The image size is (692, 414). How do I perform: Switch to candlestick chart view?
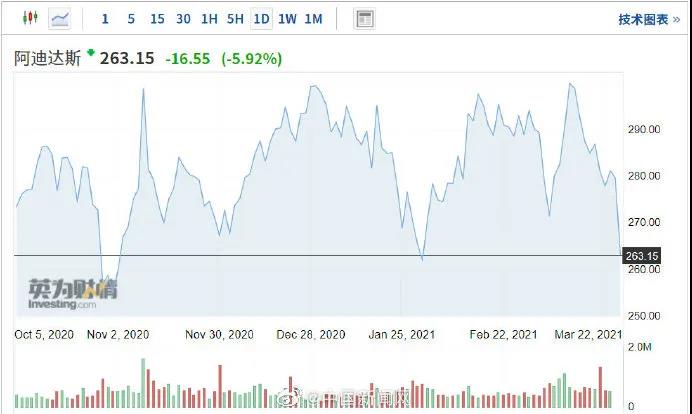[30, 18]
